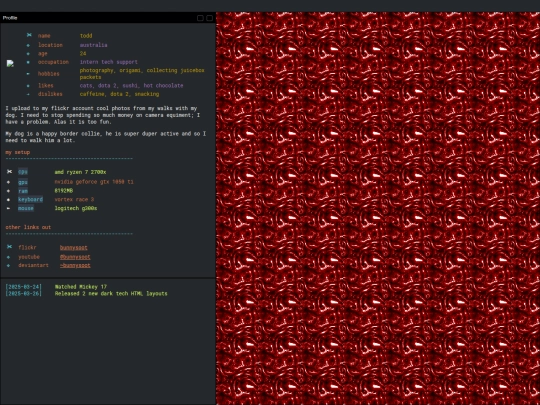Click the bullet icon beside keyboard
This screenshot has width=540, height=405.
point(9,199)
